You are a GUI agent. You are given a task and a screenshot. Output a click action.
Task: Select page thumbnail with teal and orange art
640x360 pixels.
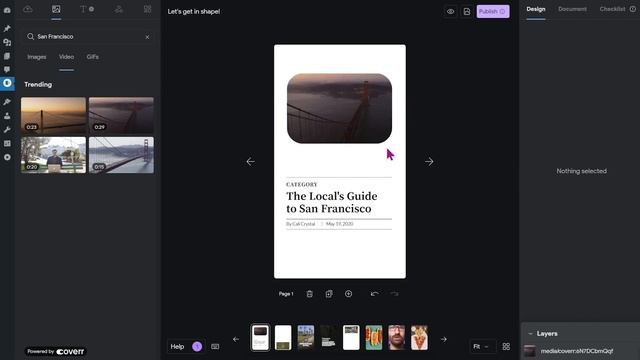pos(374,338)
